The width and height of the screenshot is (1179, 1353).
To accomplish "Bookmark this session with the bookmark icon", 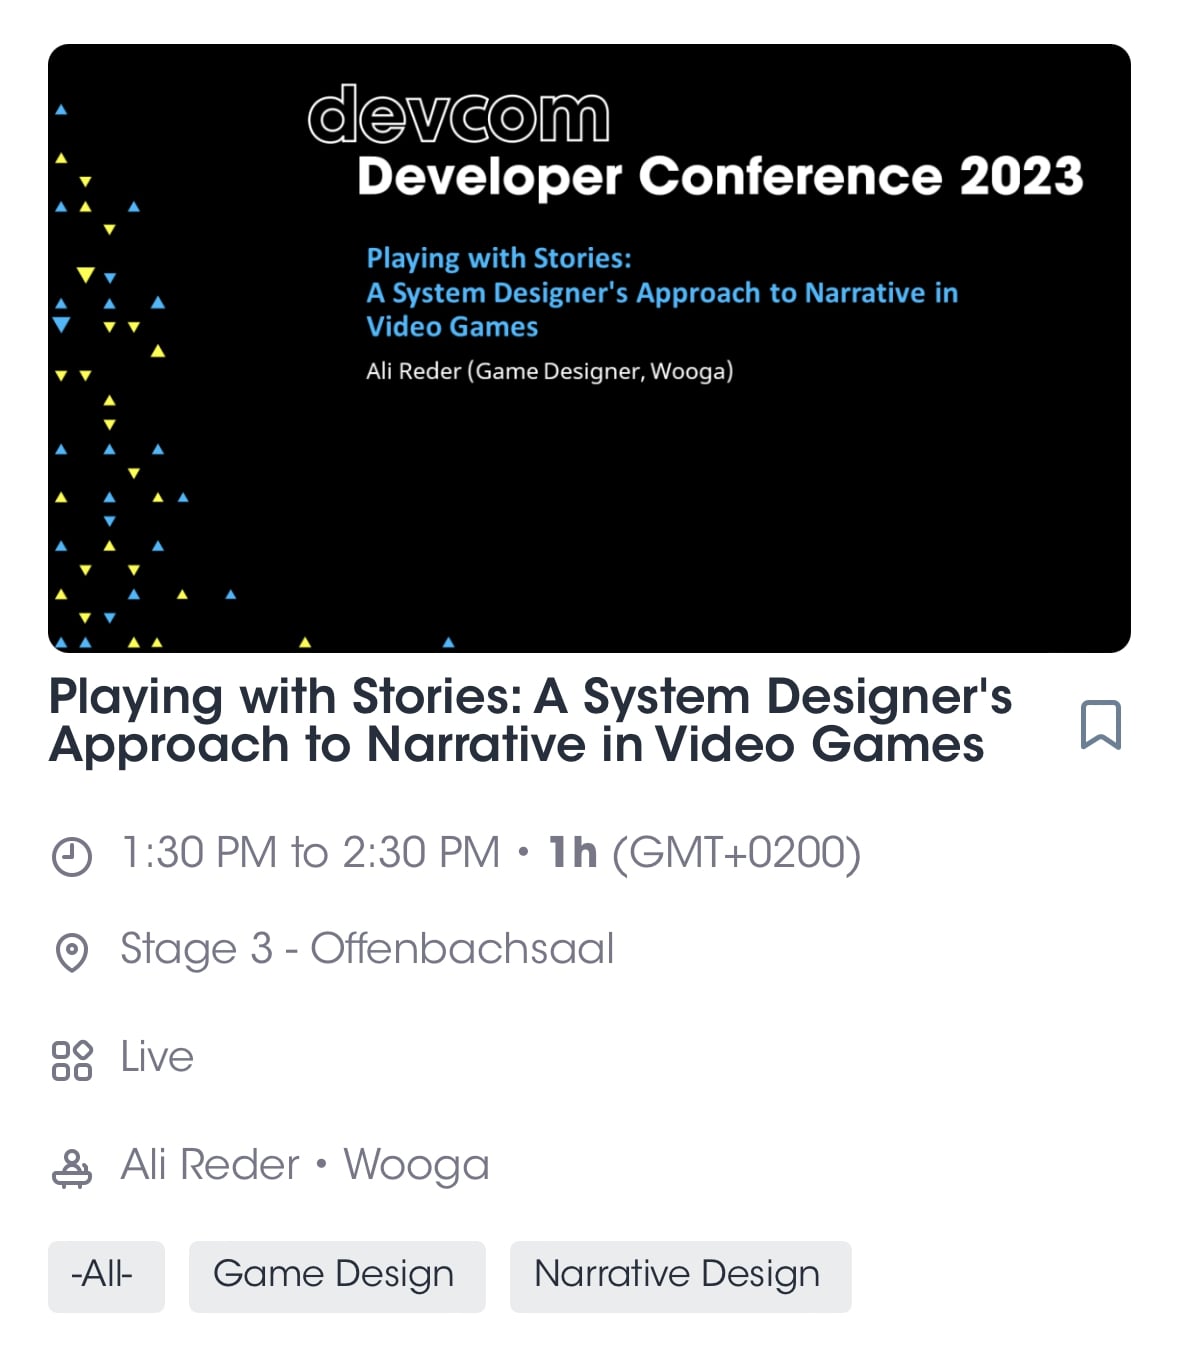I will click(x=1100, y=724).
